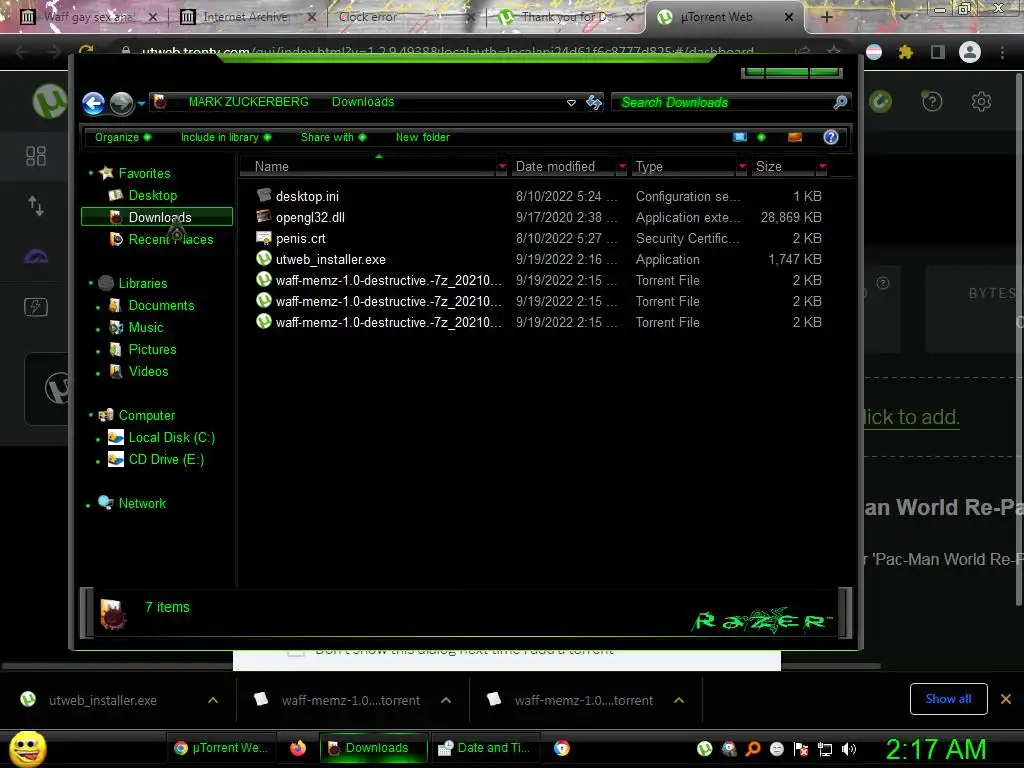1024x768 pixels.
Task: Open the Share with menu
Action: (x=333, y=137)
